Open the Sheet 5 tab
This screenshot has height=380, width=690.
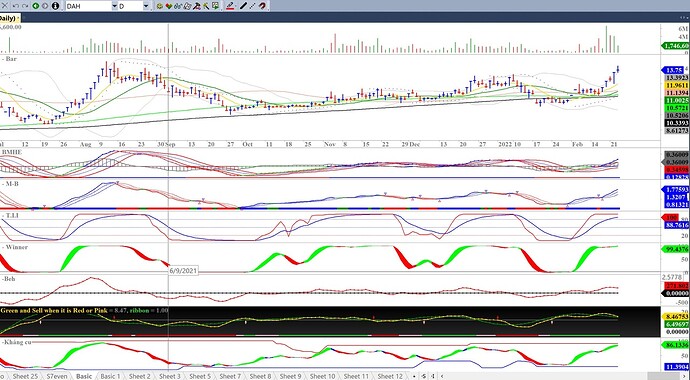click(x=200, y=376)
